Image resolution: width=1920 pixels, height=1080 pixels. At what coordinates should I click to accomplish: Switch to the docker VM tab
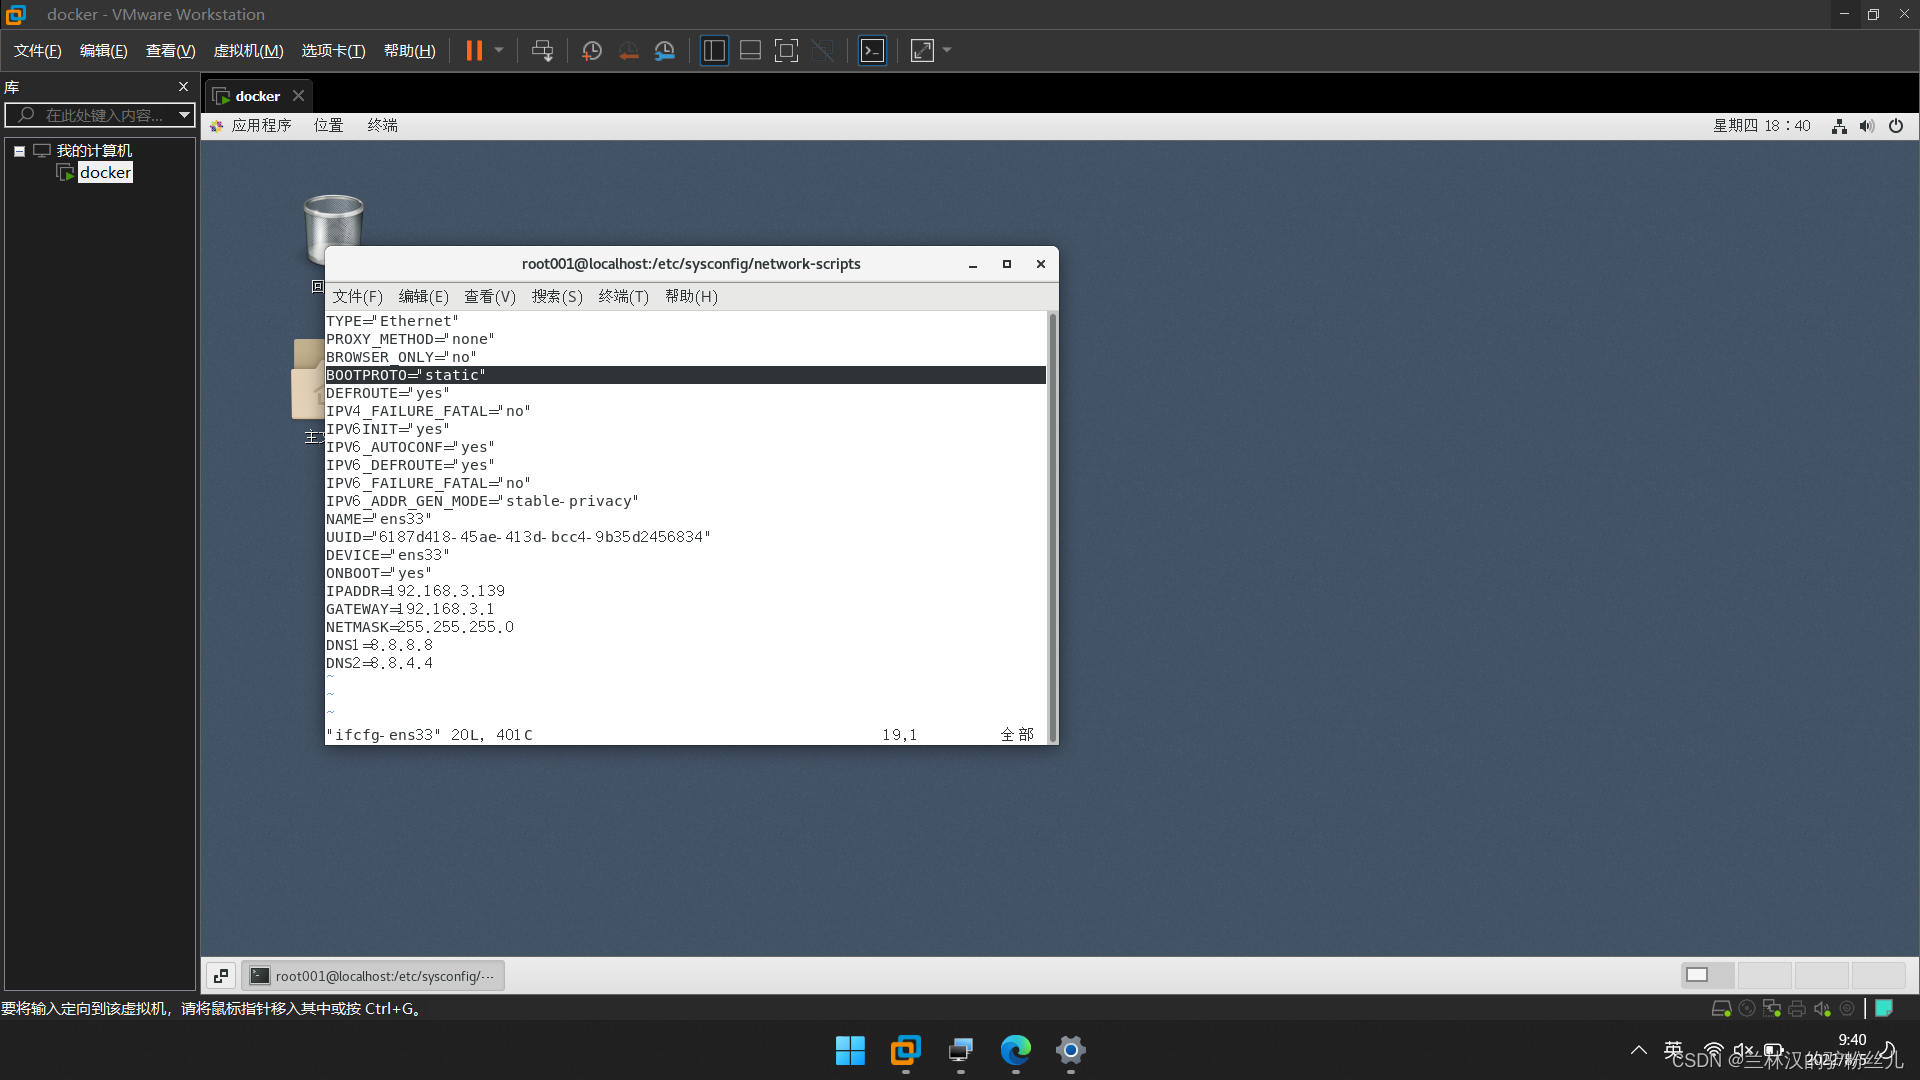tap(257, 96)
